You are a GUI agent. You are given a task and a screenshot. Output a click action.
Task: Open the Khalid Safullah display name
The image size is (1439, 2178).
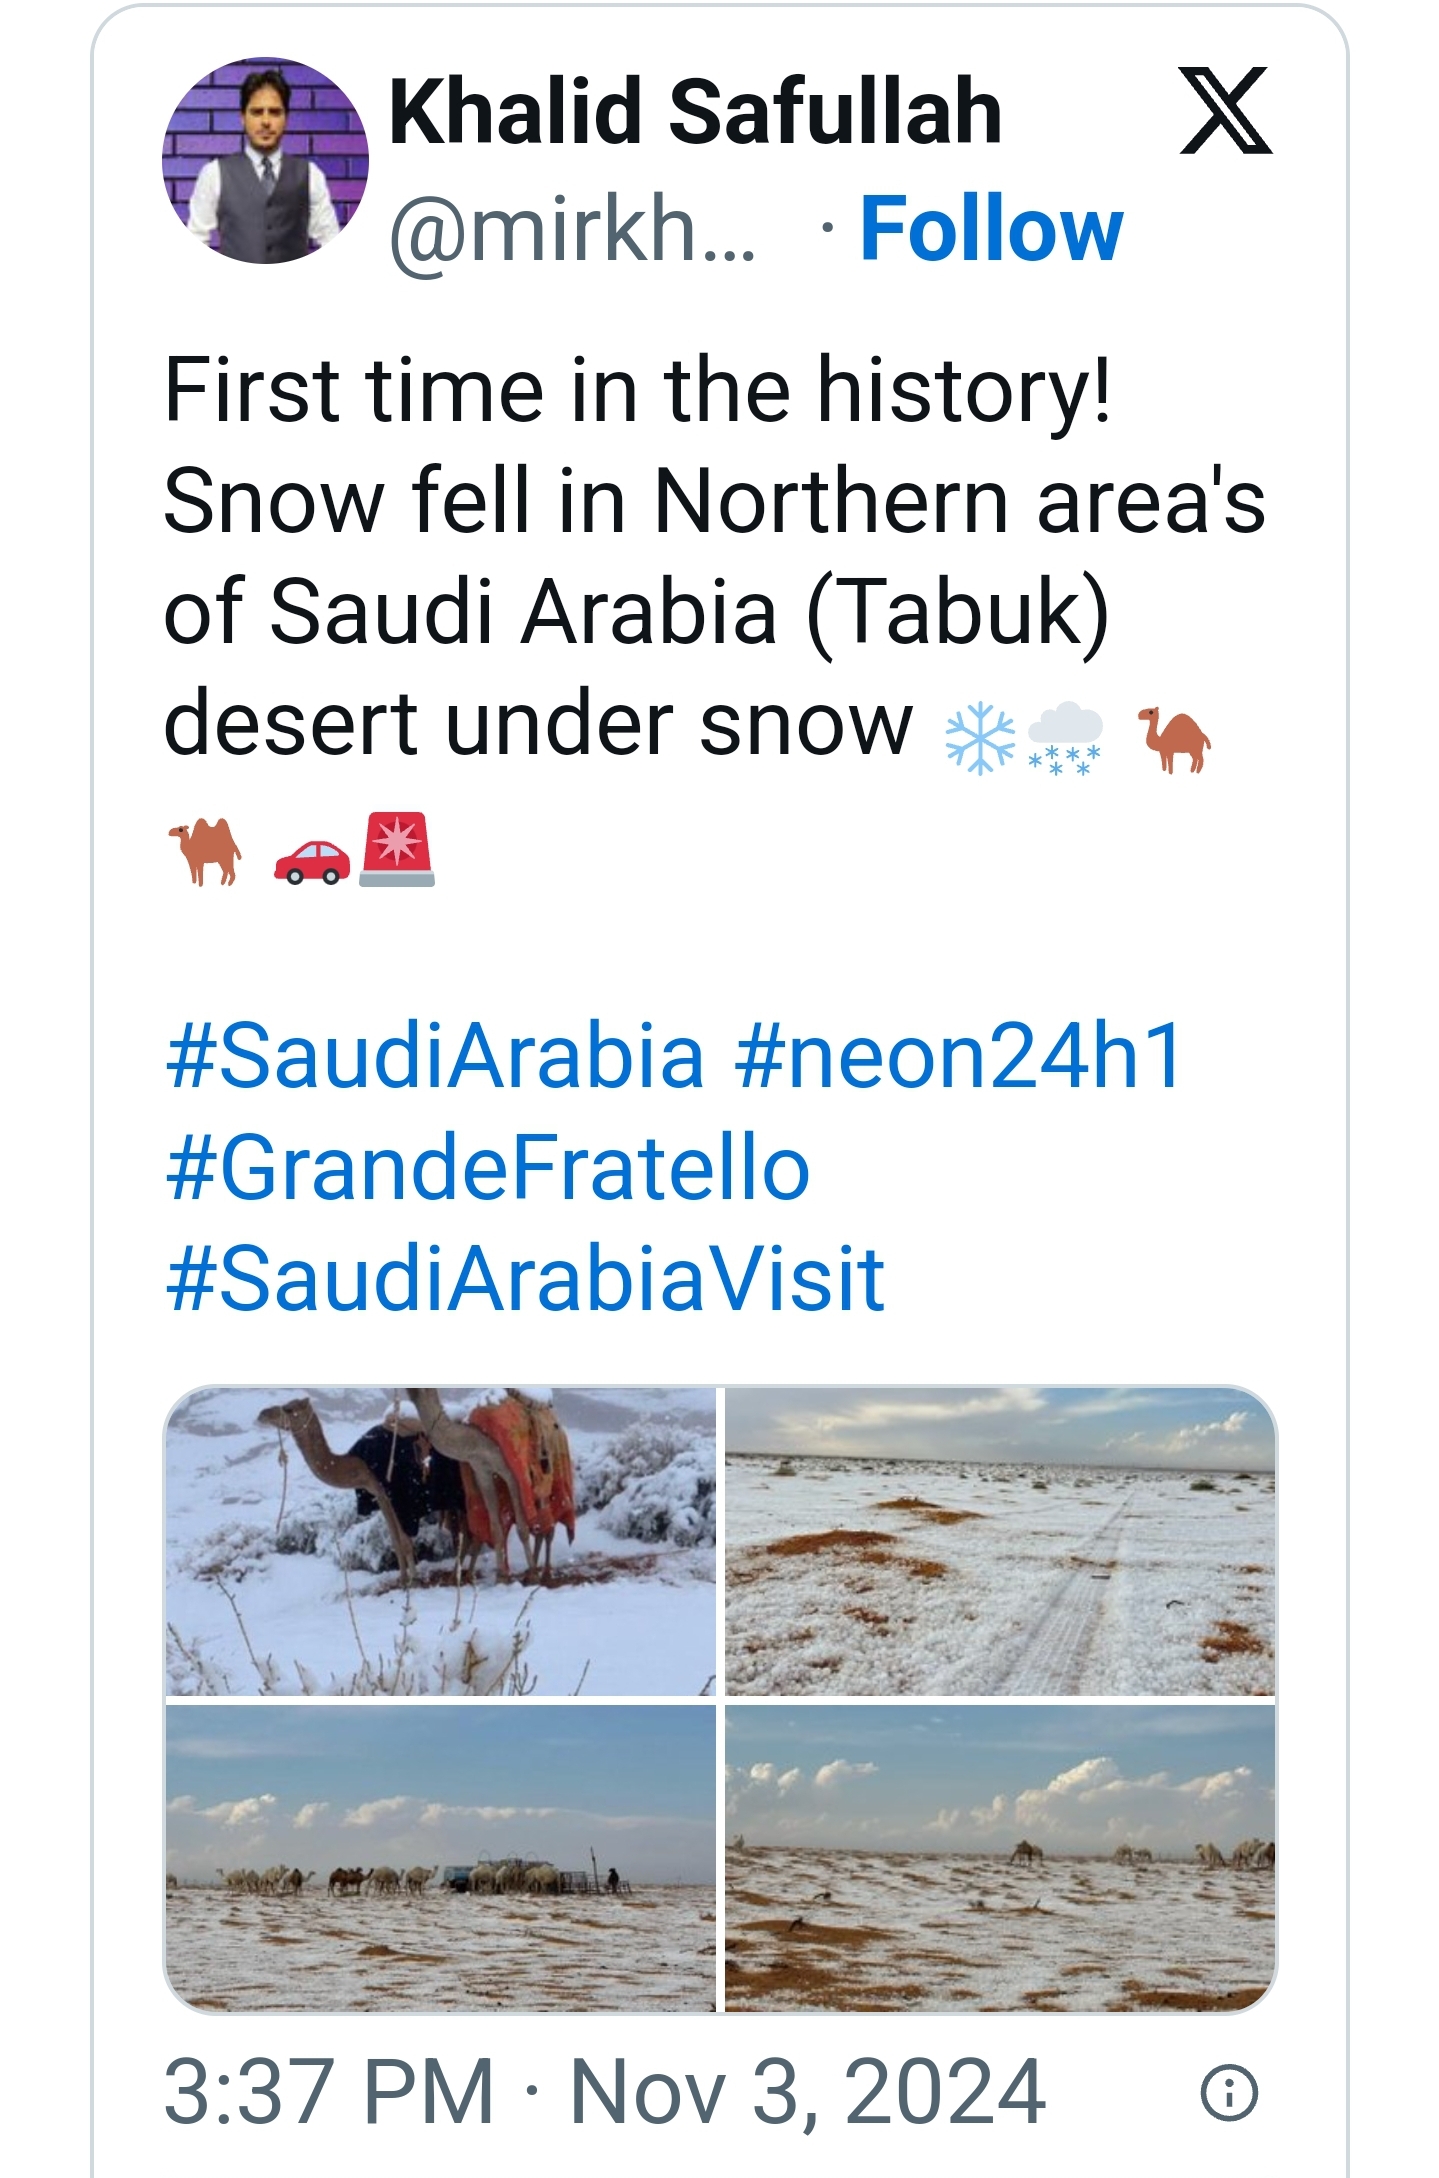click(x=695, y=111)
